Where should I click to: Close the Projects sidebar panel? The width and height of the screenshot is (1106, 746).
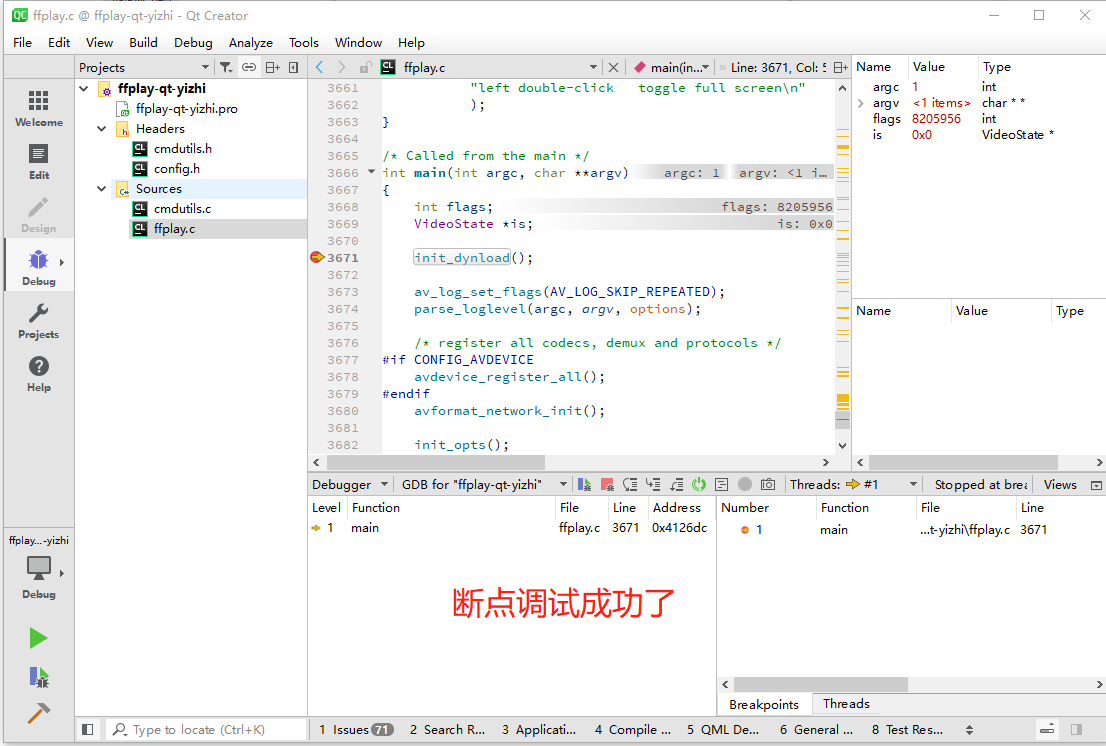[293, 68]
